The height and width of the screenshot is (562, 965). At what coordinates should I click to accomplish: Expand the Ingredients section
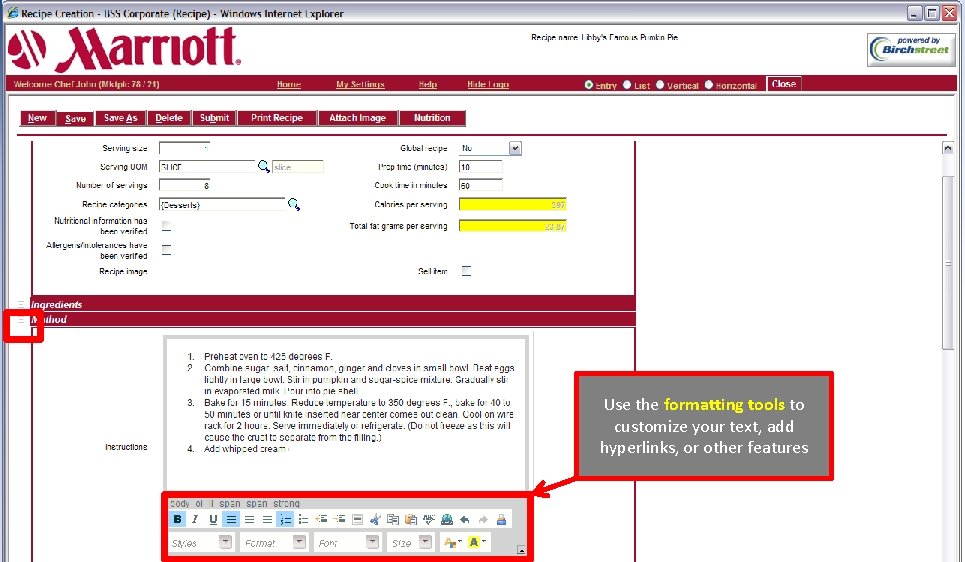(21, 304)
